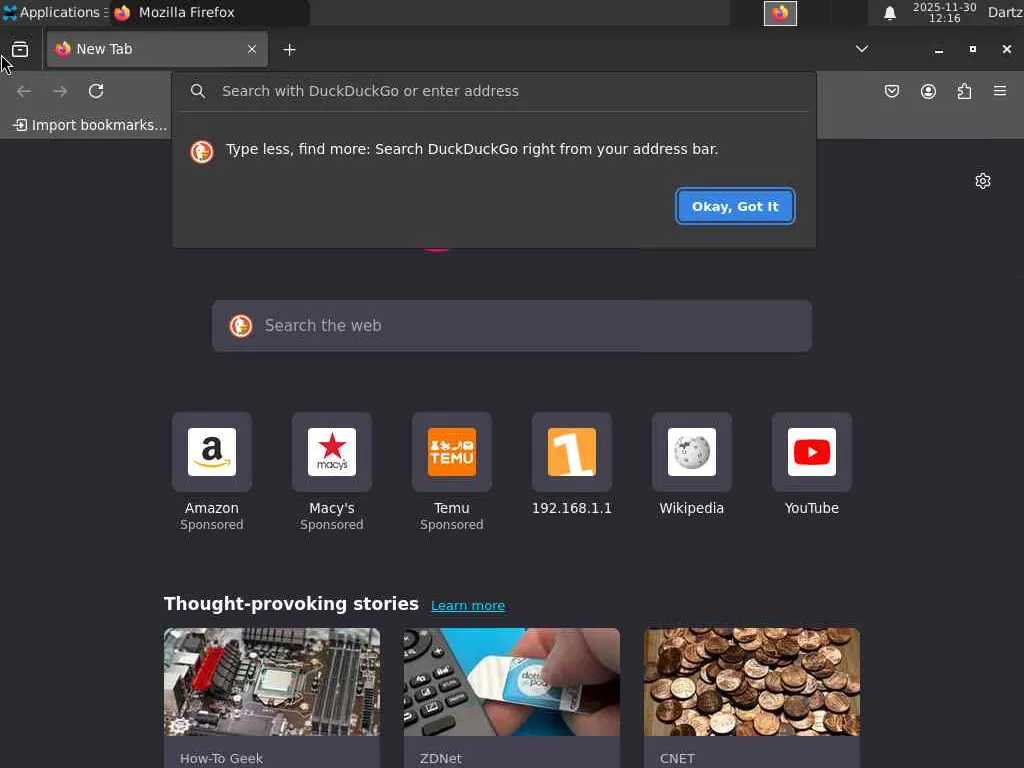Open the extensions puzzle icon

[965, 91]
